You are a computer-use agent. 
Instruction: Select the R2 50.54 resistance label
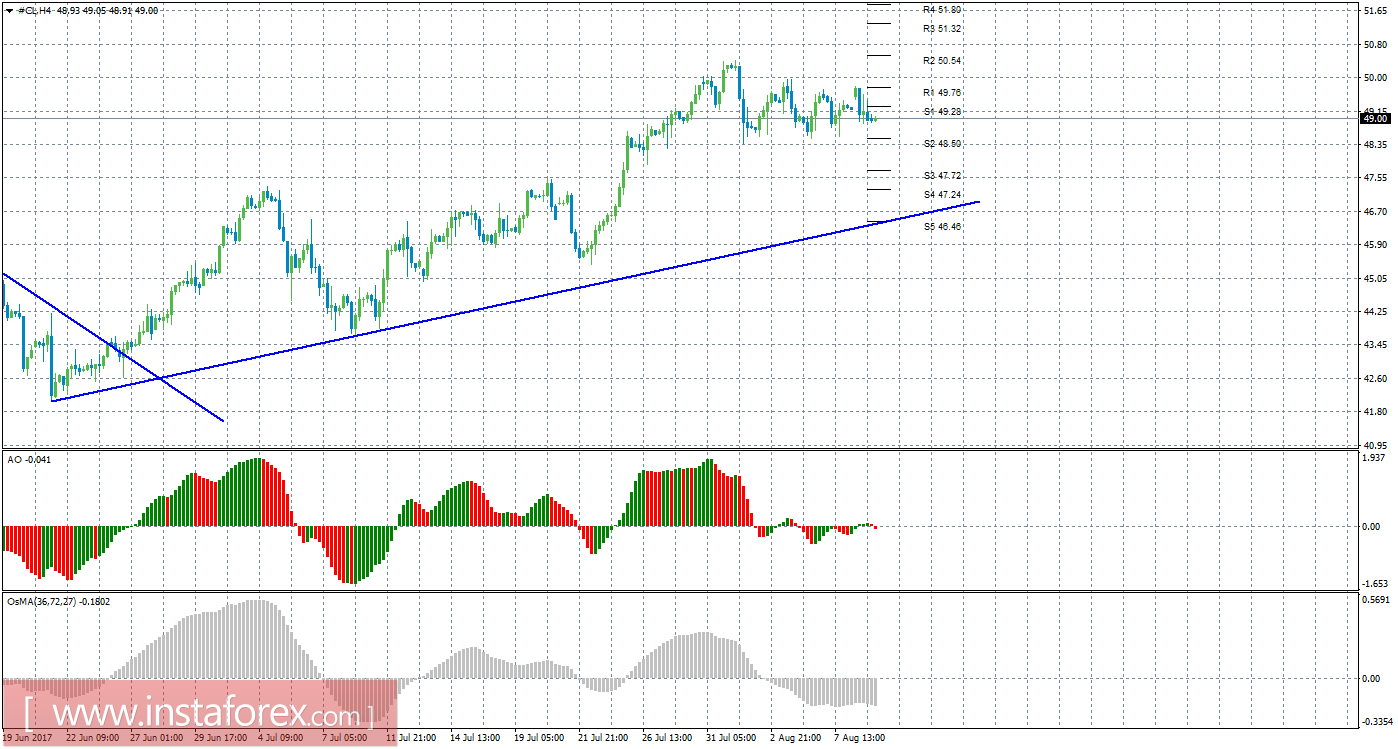(943, 61)
